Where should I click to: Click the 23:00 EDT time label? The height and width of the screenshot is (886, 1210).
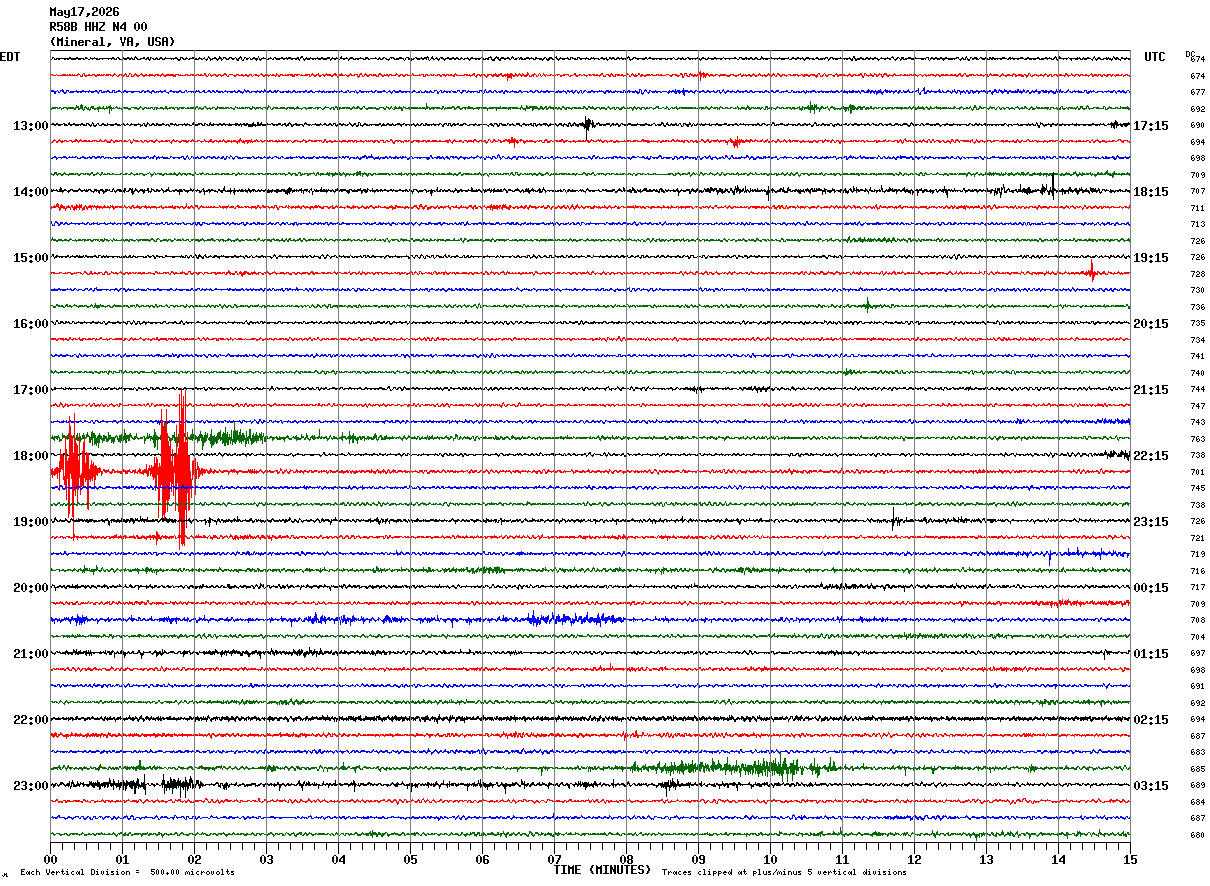click(31, 786)
